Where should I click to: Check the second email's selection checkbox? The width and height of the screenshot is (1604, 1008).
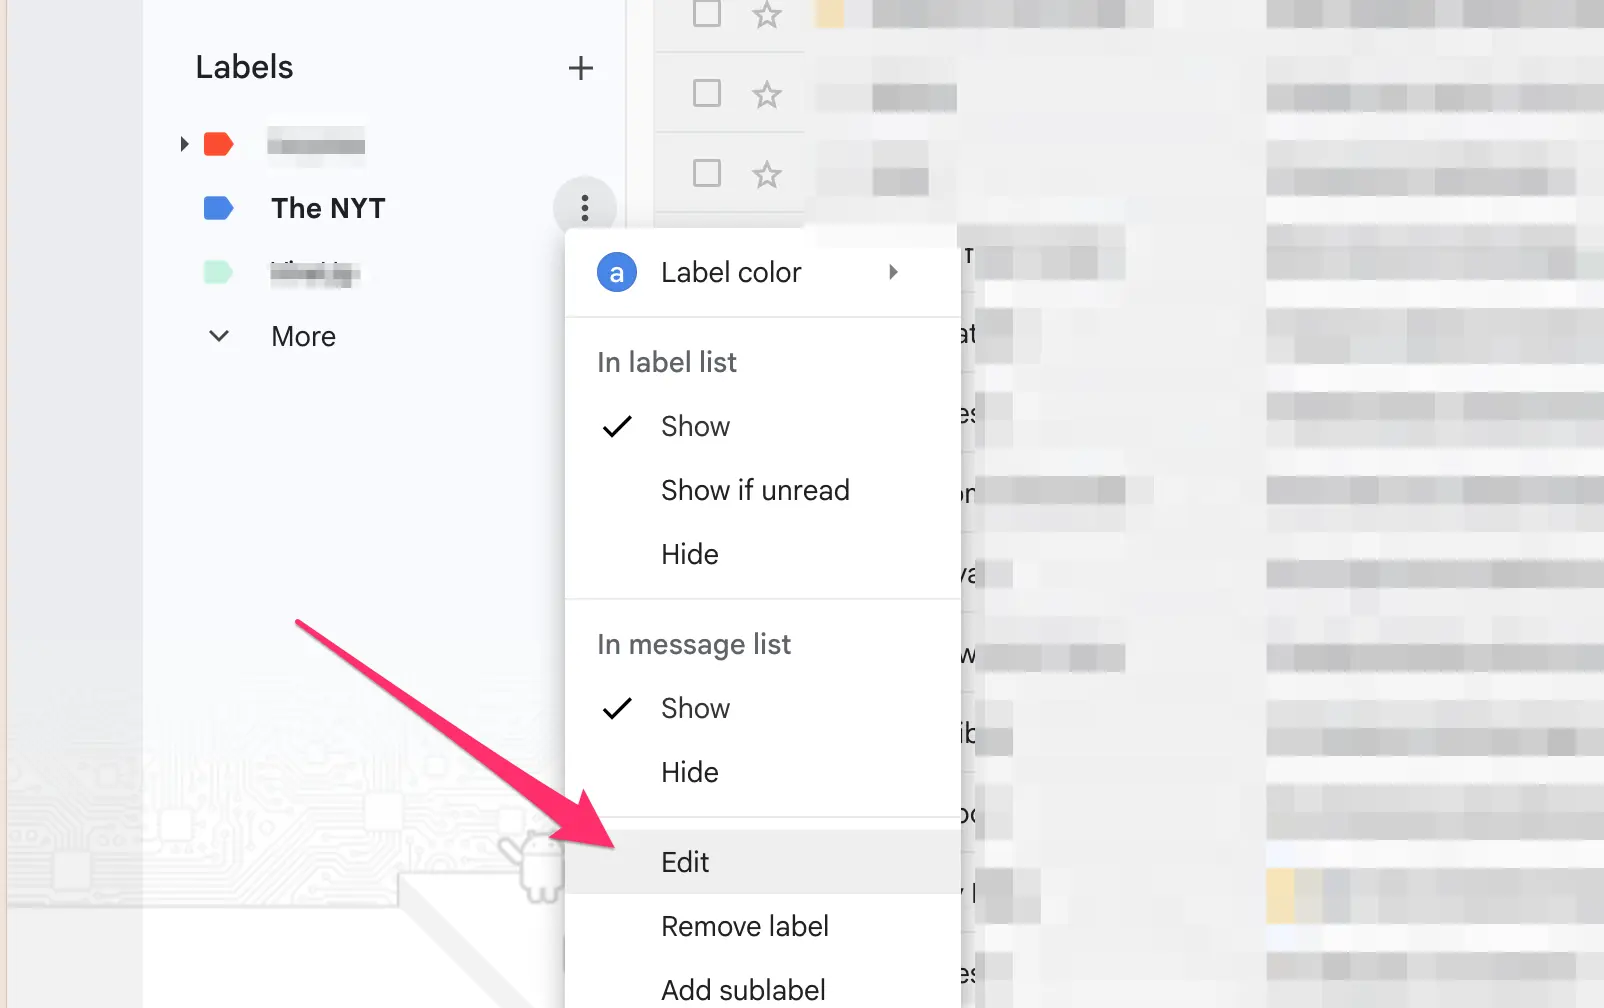coord(706,94)
